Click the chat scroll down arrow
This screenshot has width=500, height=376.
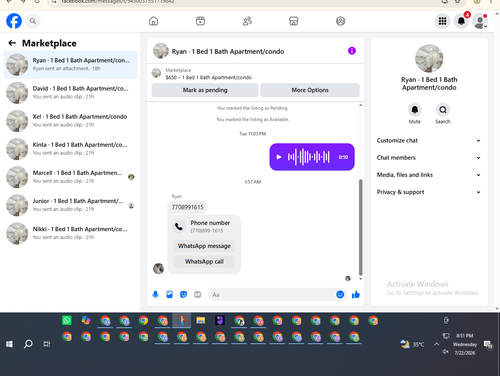[x=361, y=279]
